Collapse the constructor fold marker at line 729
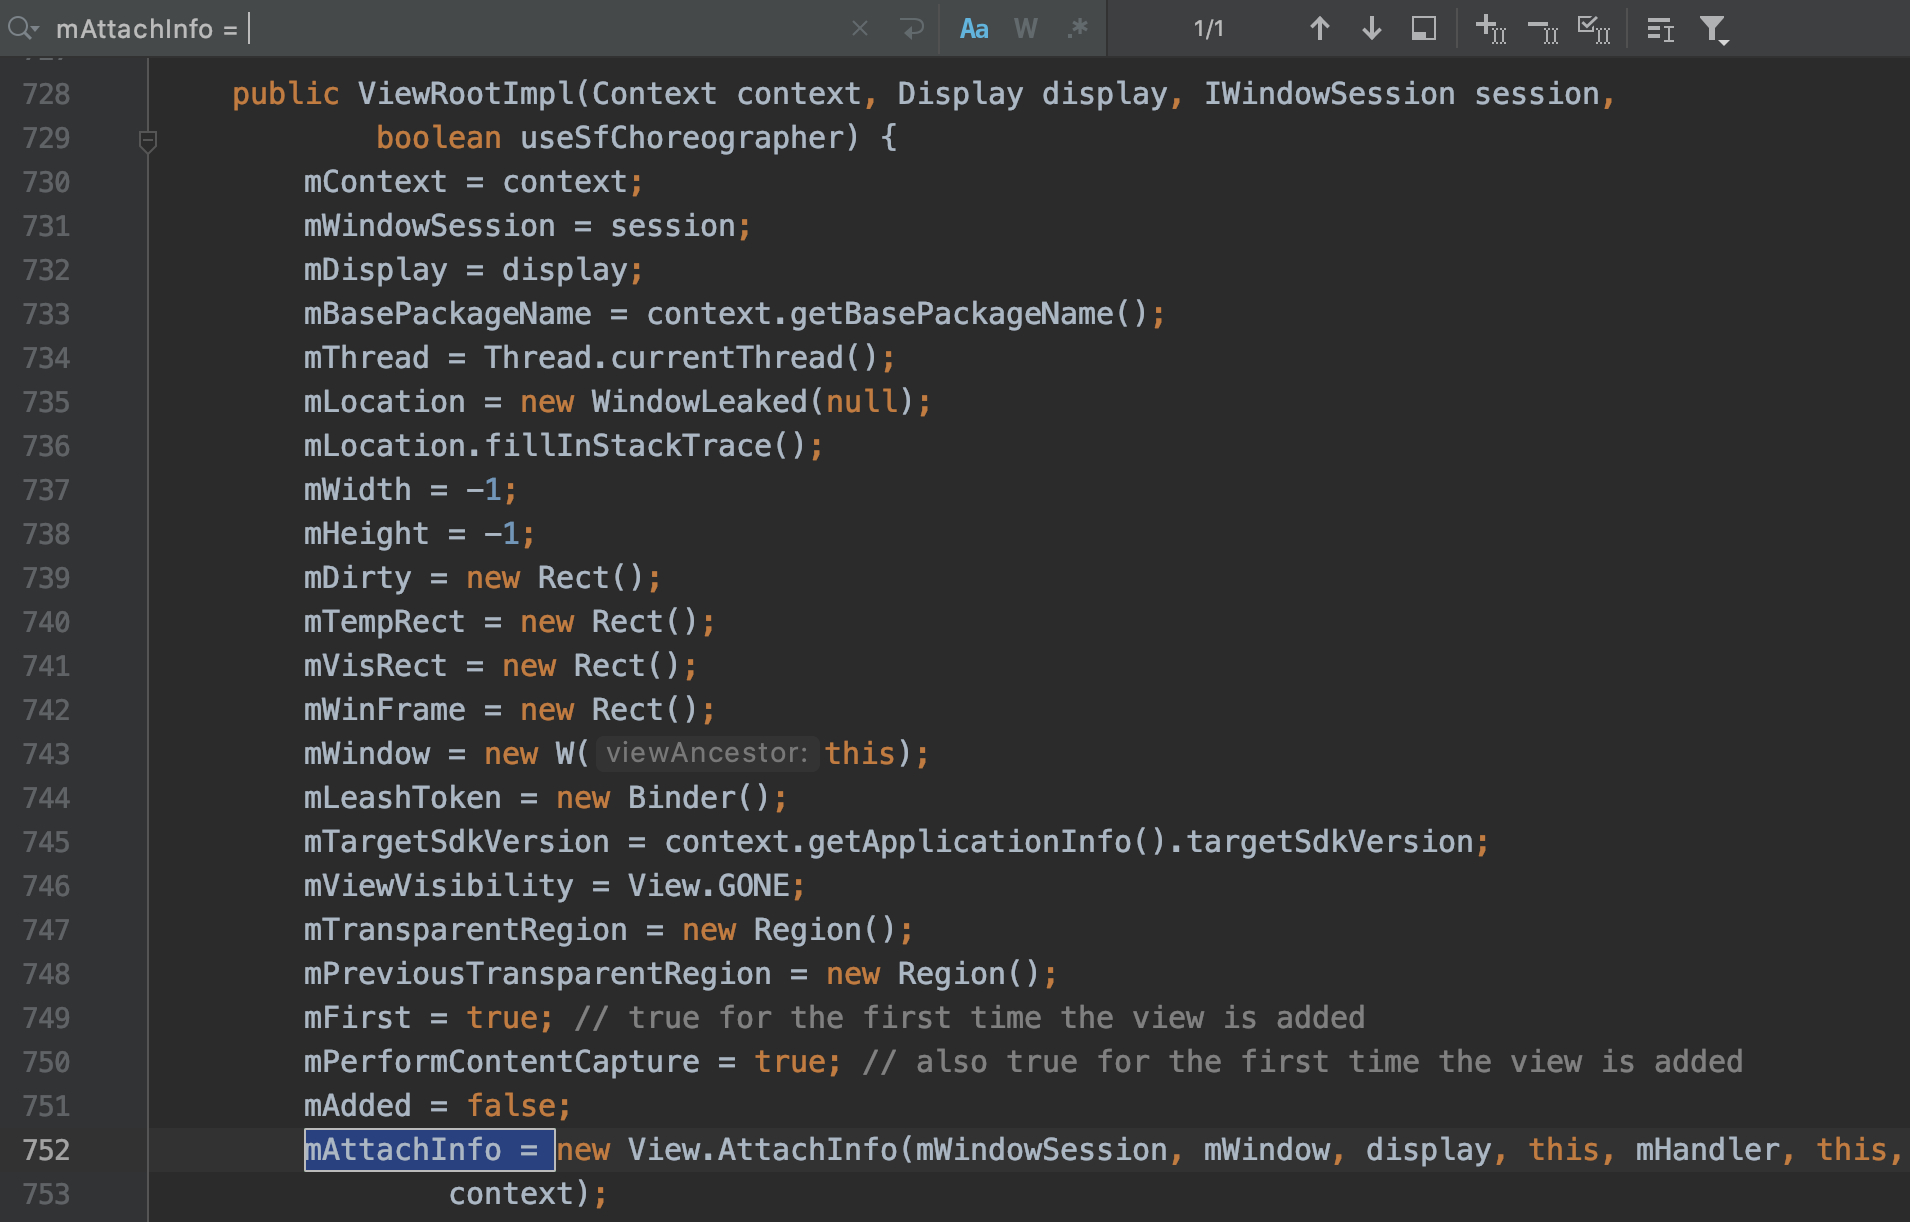This screenshot has height=1222, width=1910. click(x=148, y=141)
